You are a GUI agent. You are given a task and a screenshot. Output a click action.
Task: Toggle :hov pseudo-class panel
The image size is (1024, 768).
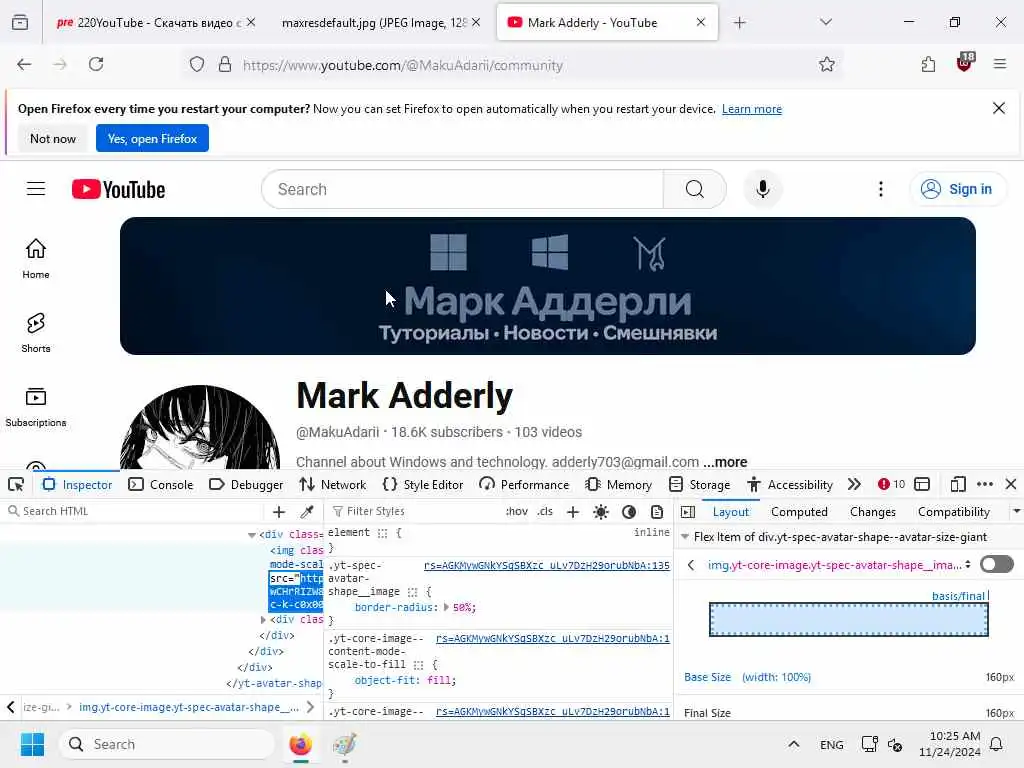pos(517,511)
